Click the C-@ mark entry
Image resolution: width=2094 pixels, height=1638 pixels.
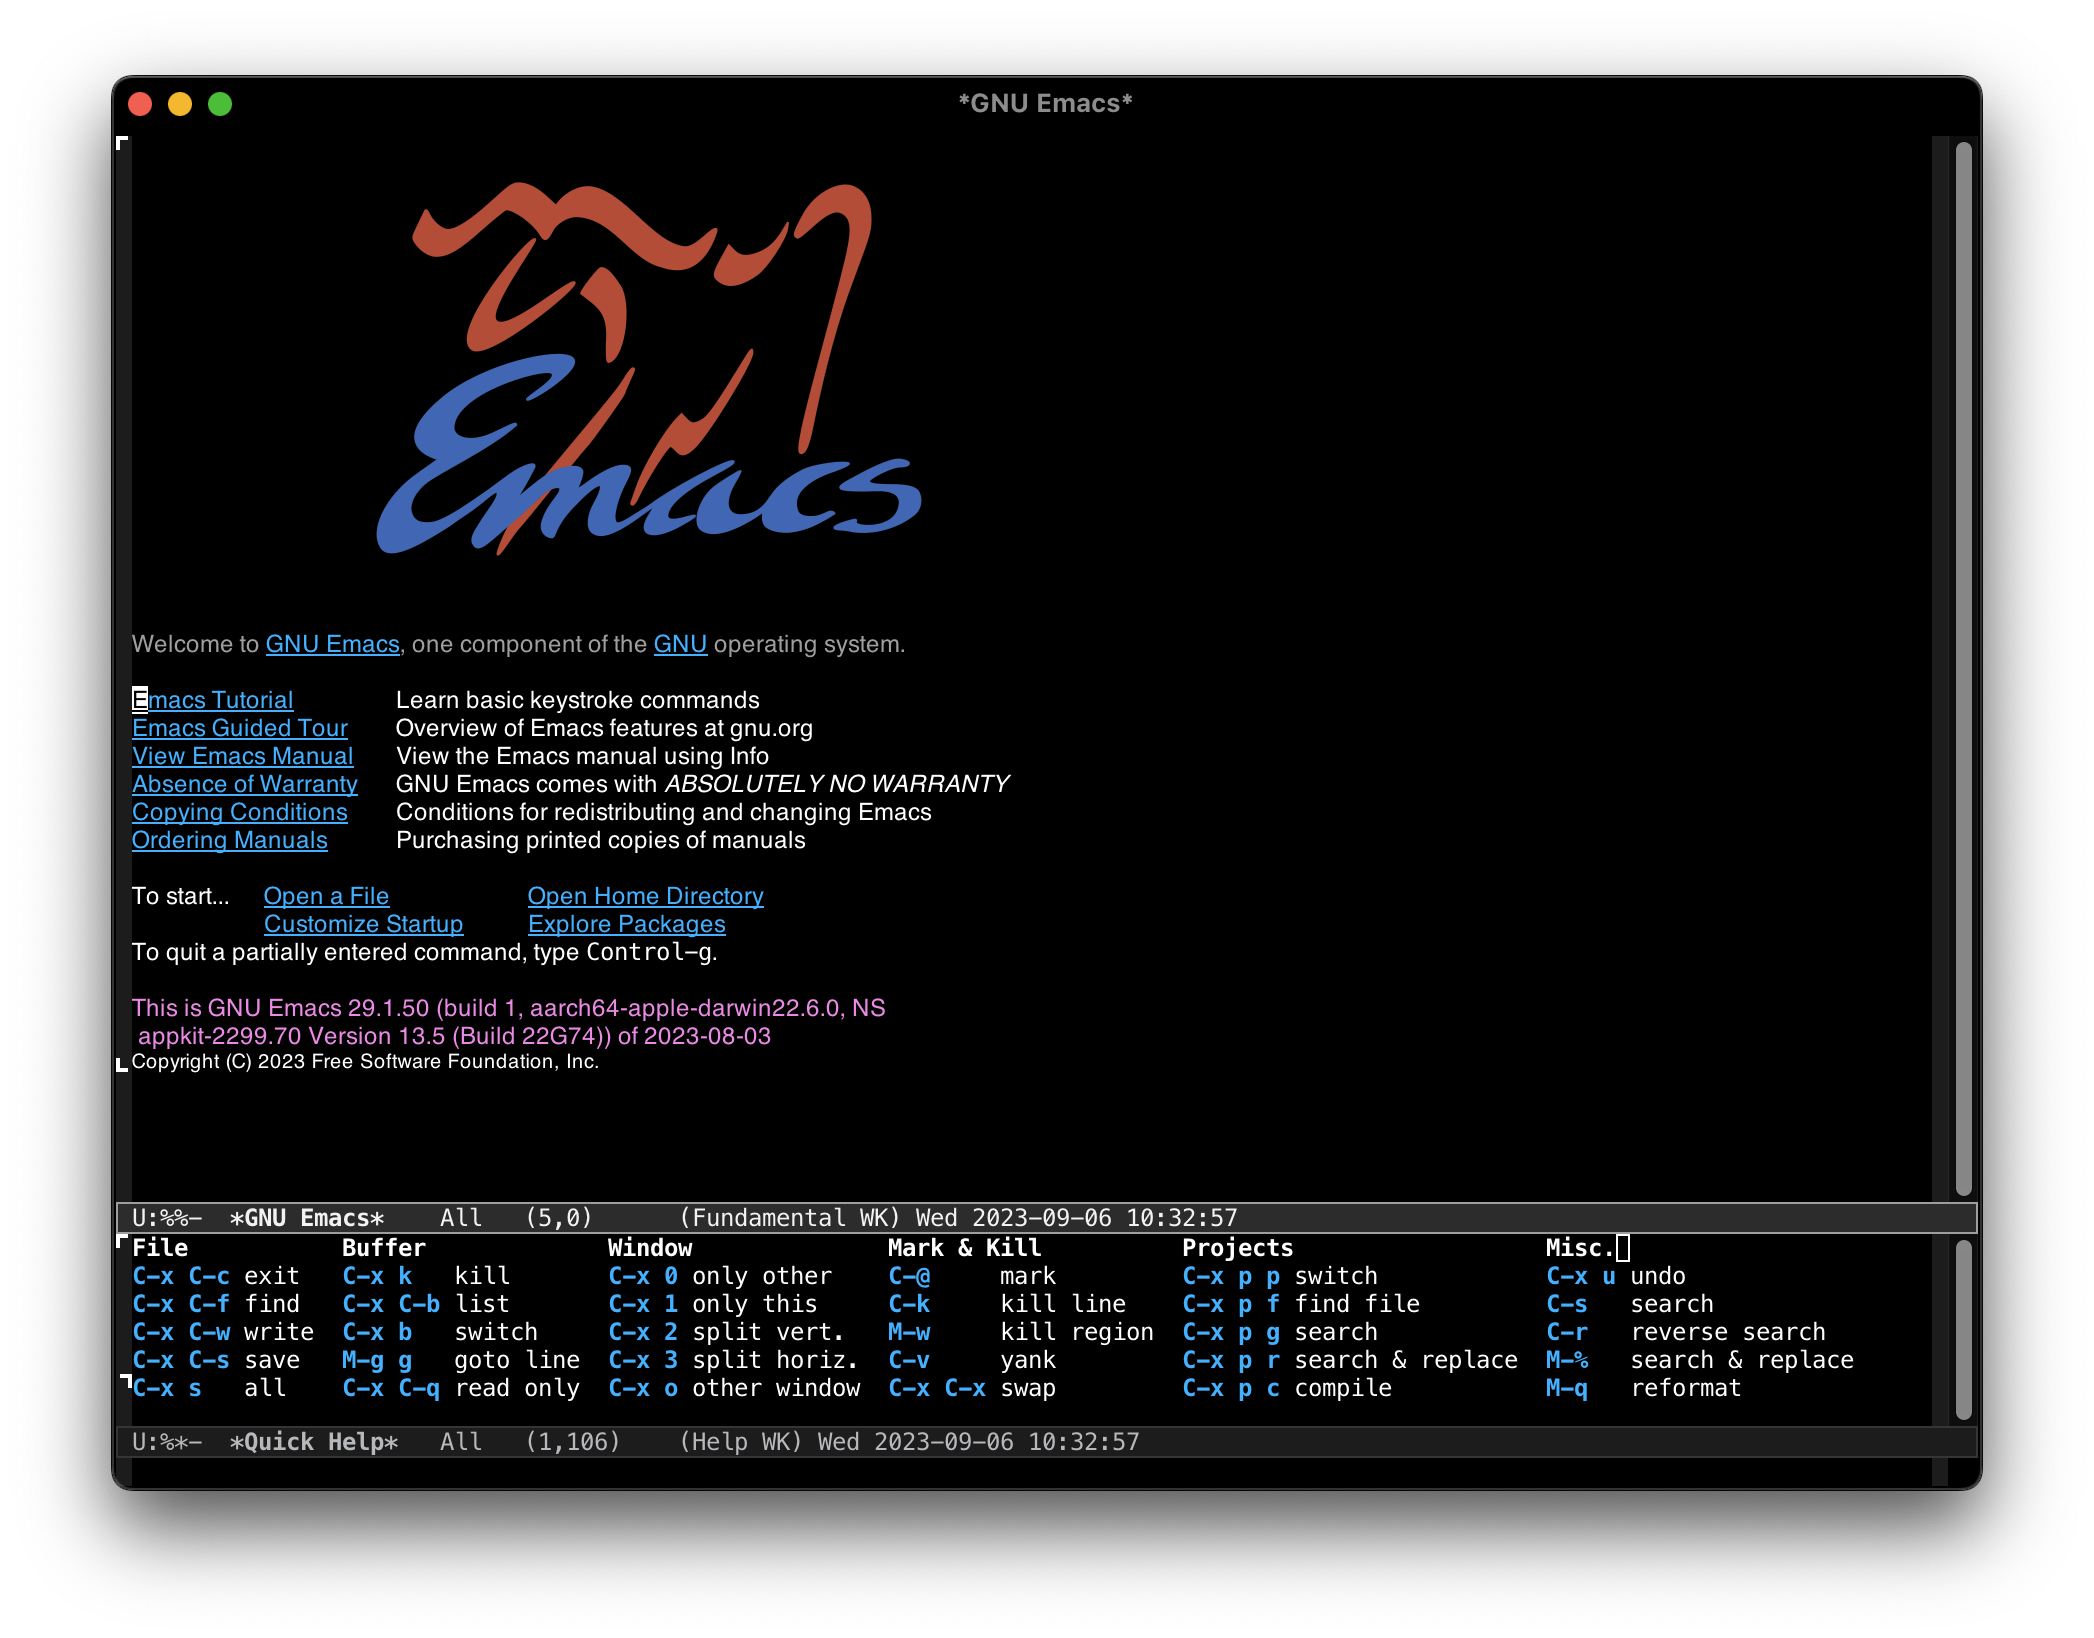[972, 1276]
